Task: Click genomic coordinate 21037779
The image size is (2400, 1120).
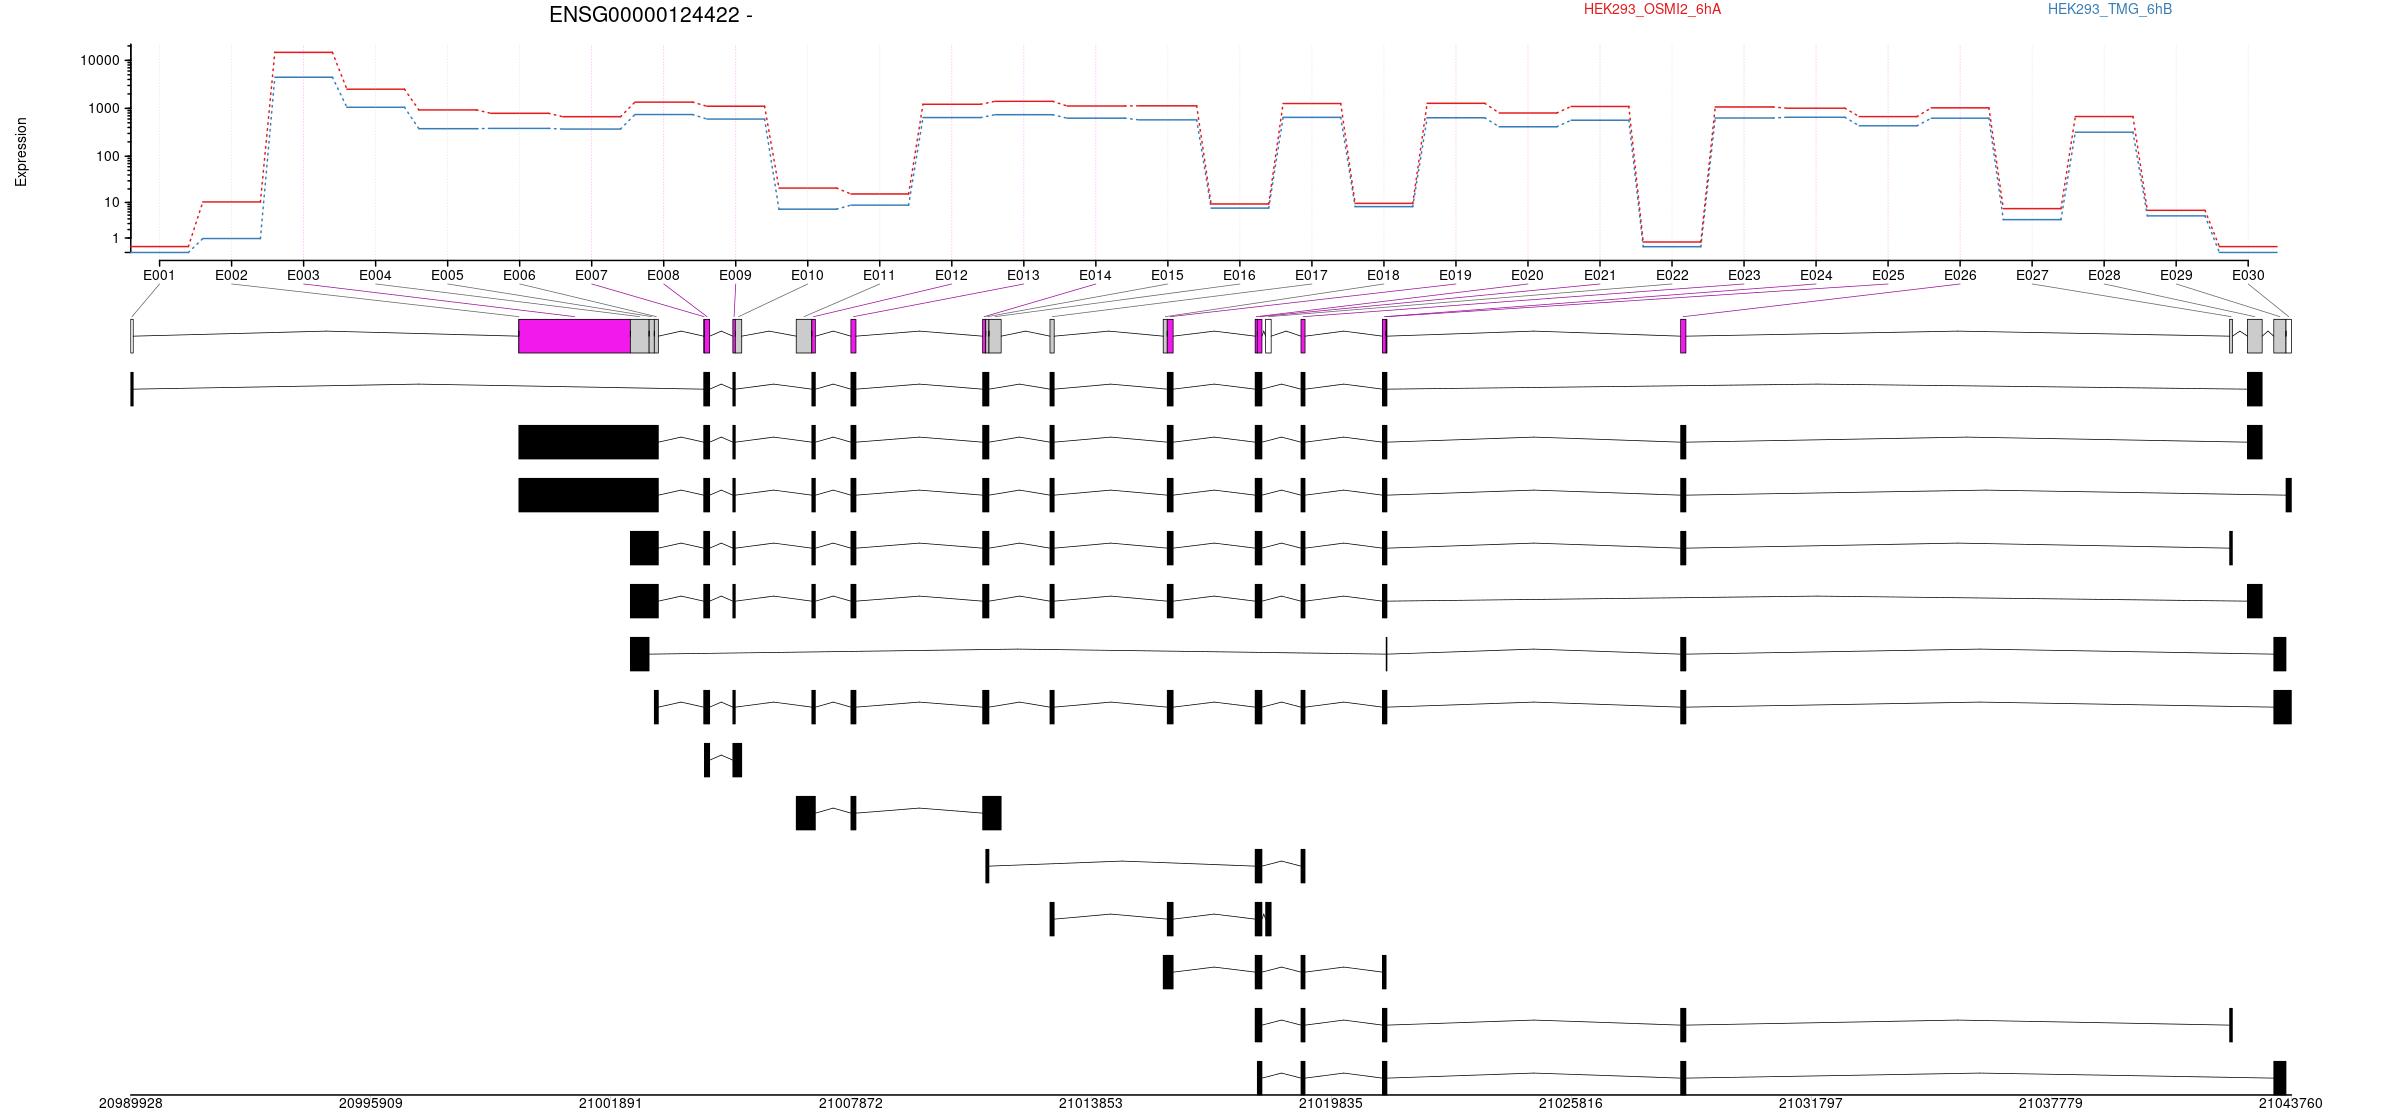Action: tap(2050, 1103)
